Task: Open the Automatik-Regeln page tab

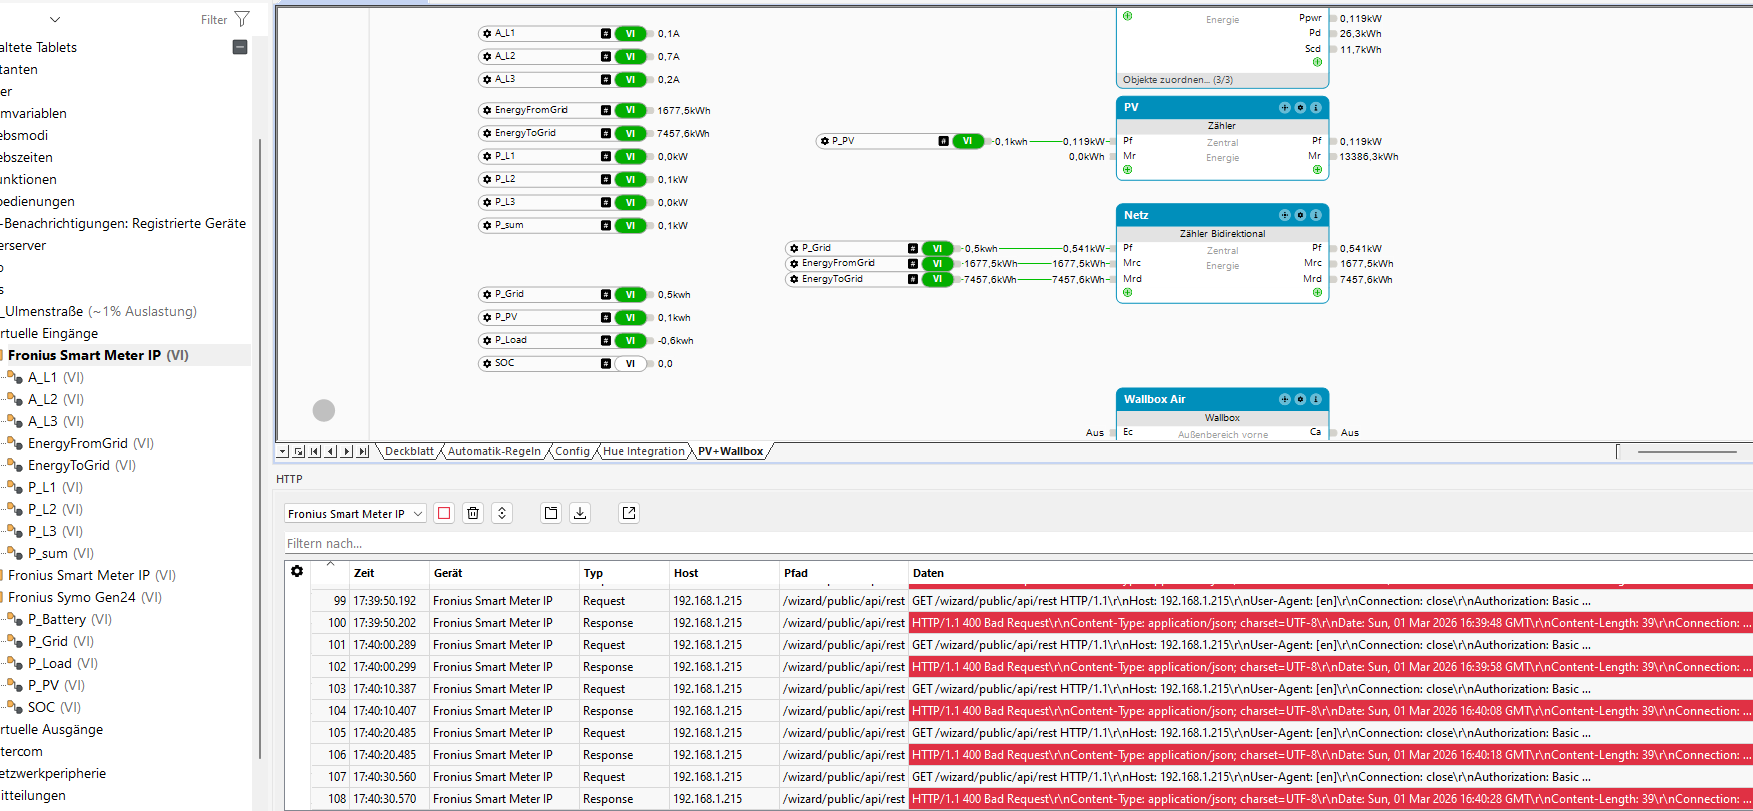Action: (x=494, y=452)
